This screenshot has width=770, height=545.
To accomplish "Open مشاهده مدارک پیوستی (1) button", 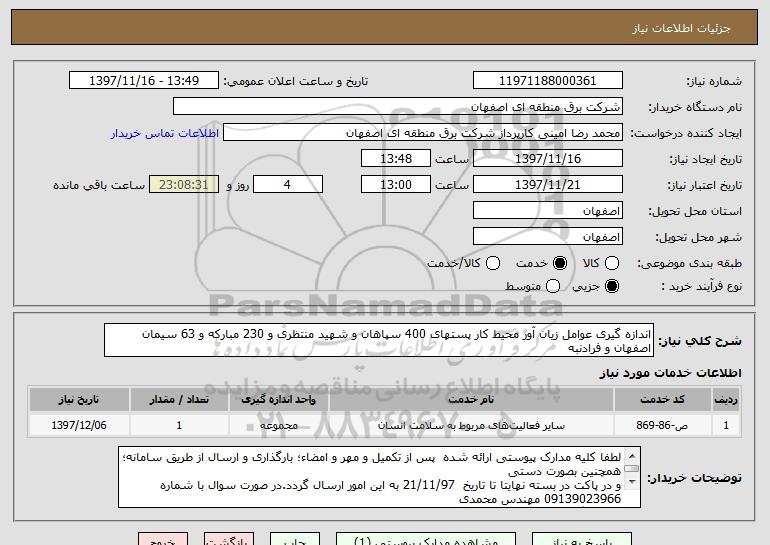I will pyautogui.click(x=426, y=539).
